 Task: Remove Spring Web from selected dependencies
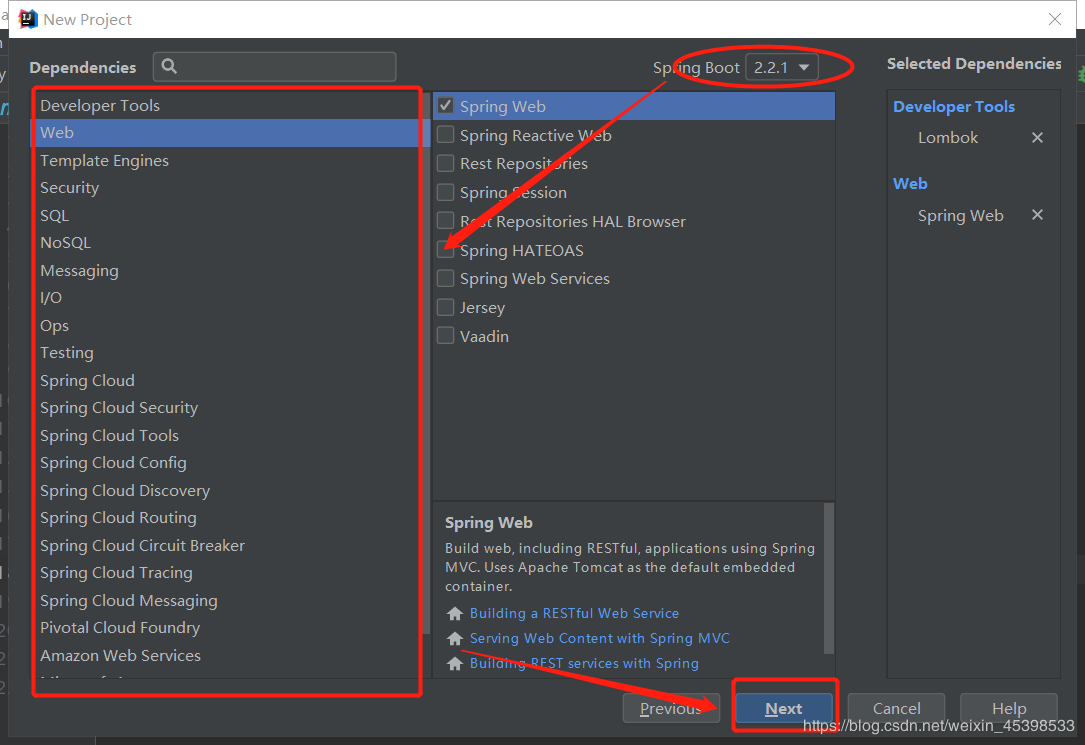[1037, 215]
